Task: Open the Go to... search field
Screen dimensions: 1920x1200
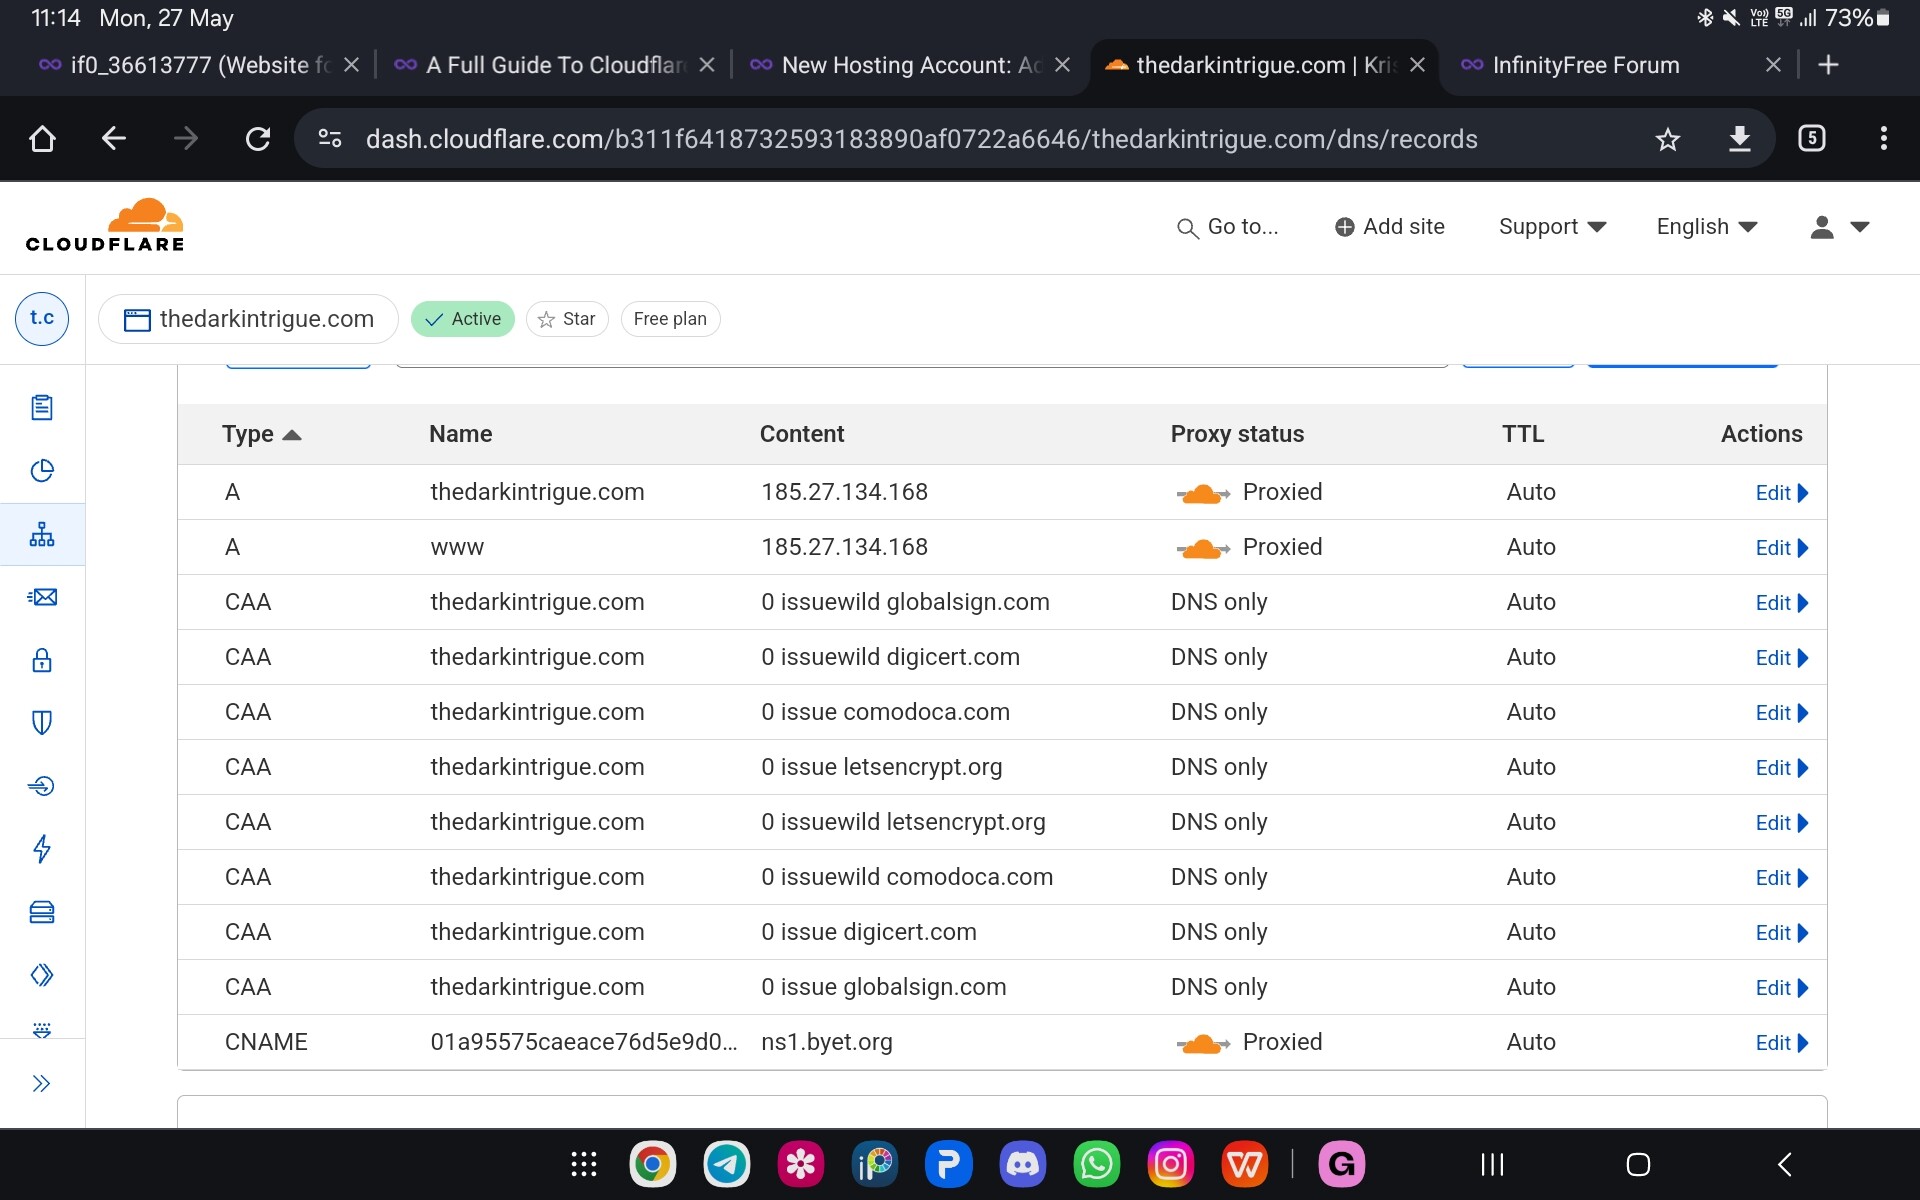Action: point(1229,226)
